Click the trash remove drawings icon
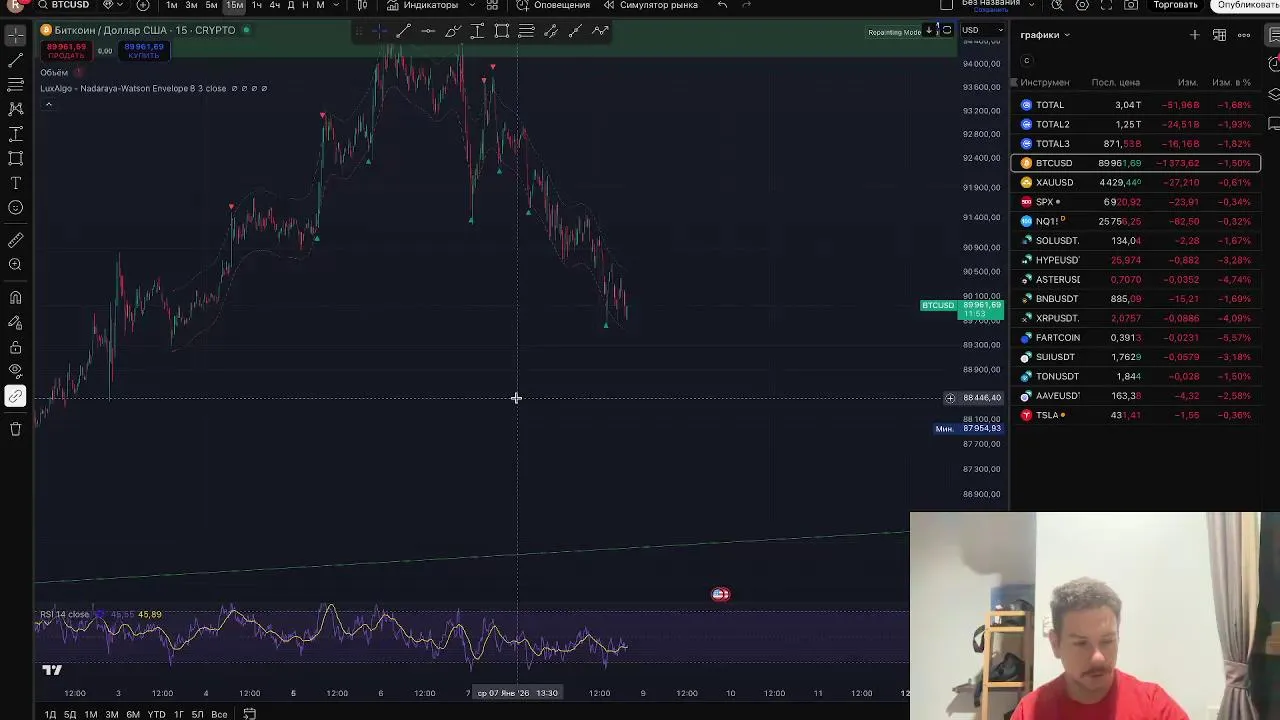 15,429
